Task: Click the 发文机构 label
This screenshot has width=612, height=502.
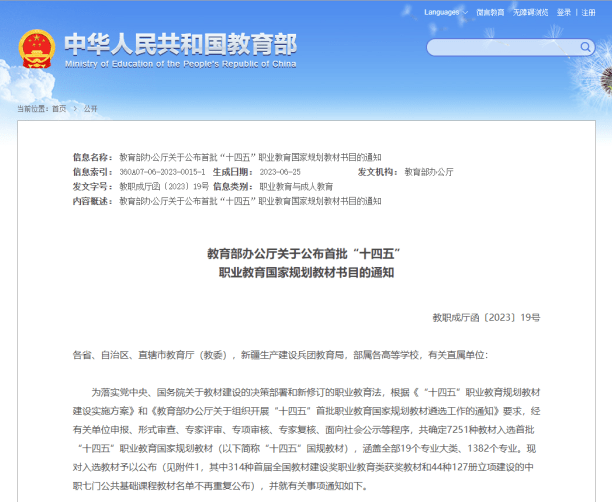Action: tap(378, 172)
